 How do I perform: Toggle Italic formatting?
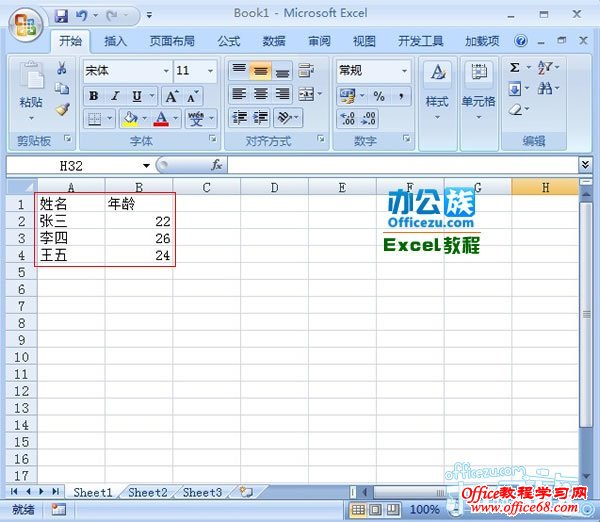tap(115, 96)
